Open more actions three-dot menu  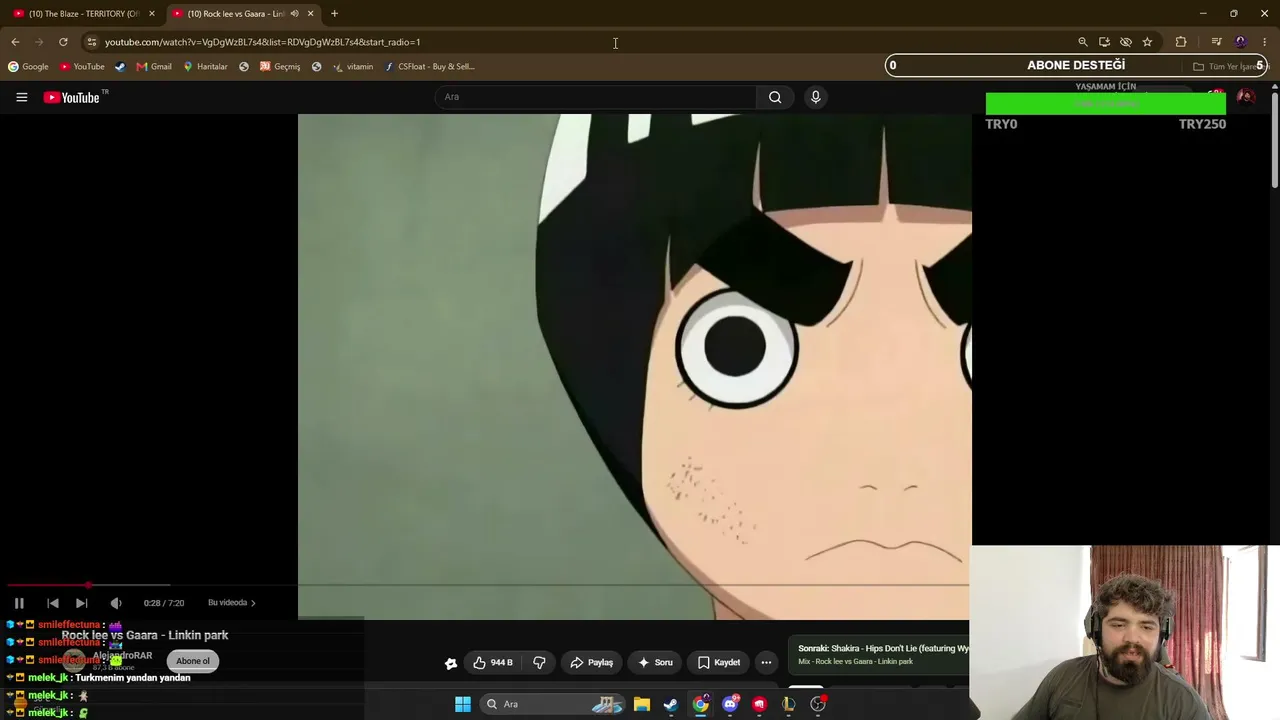(x=766, y=662)
